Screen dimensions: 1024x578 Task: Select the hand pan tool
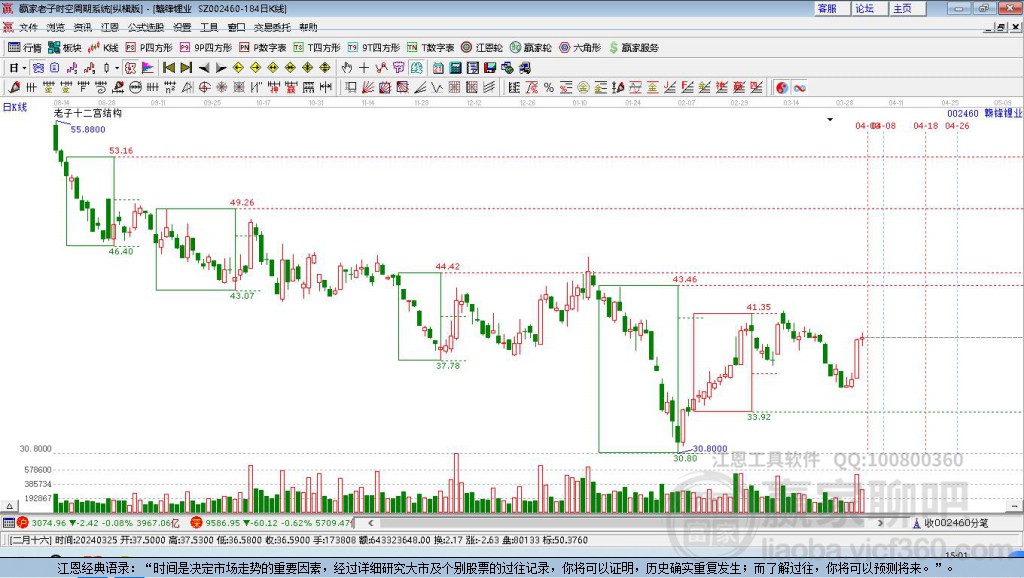click(x=347, y=68)
